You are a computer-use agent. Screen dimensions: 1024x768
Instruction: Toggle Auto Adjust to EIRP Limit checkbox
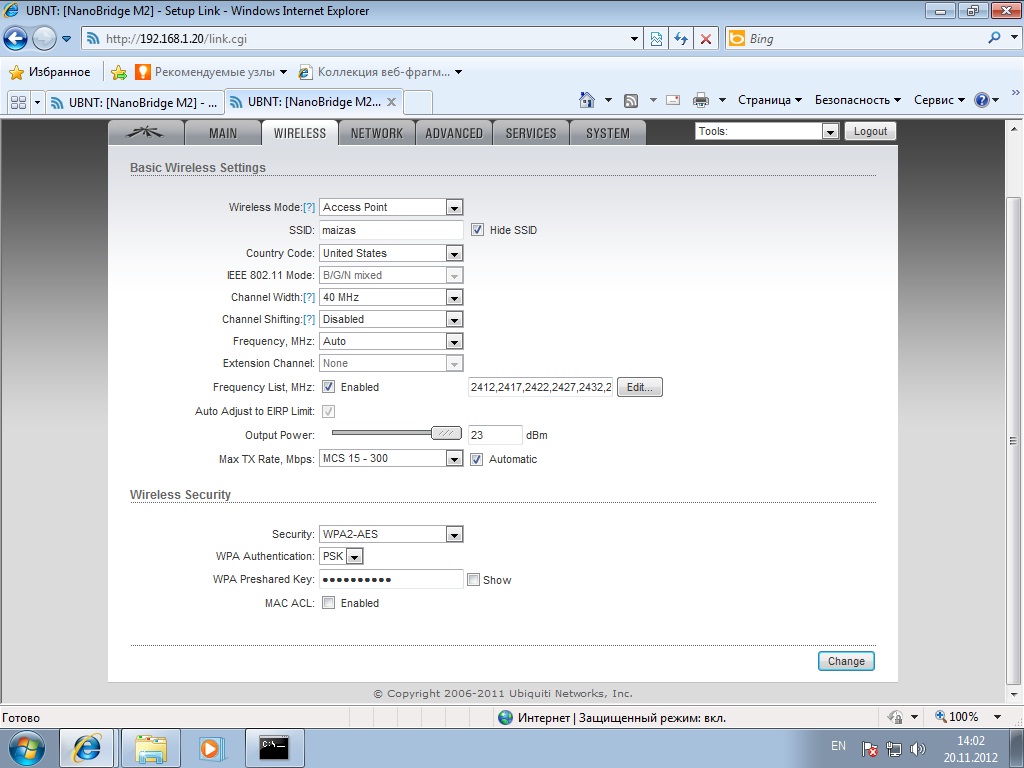pyautogui.click(x=328, y=411)
